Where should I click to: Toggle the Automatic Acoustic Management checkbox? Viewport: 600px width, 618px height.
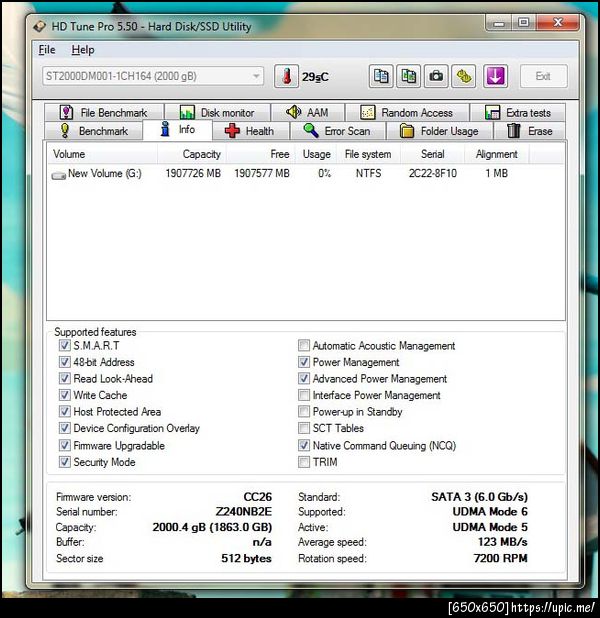pos(304,345)
